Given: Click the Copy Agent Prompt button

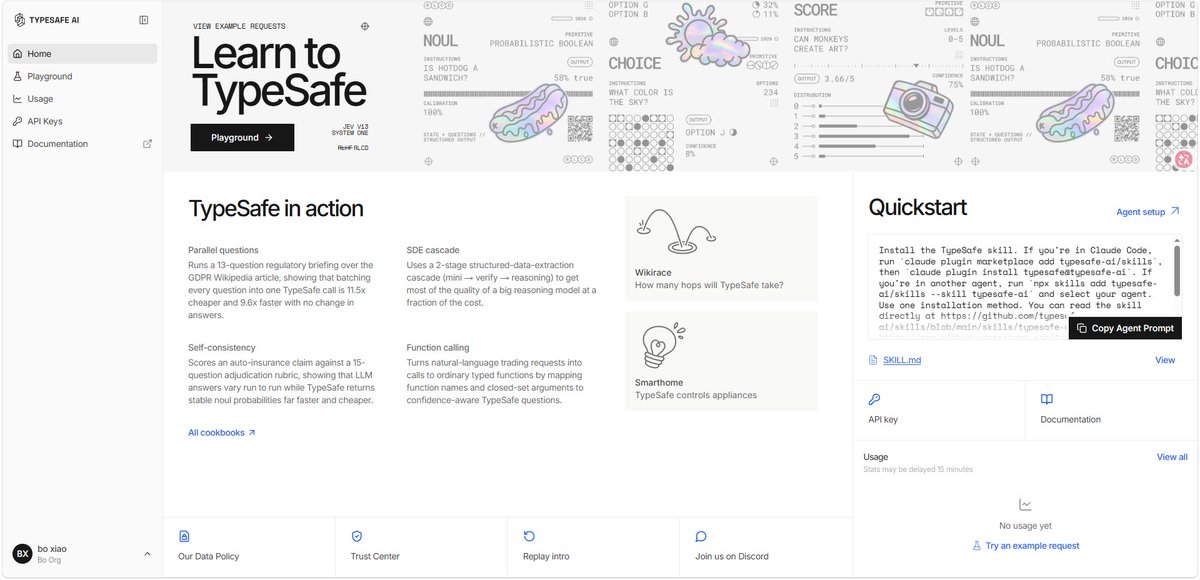Looking at the screenshot, I should pos(1125,328).
